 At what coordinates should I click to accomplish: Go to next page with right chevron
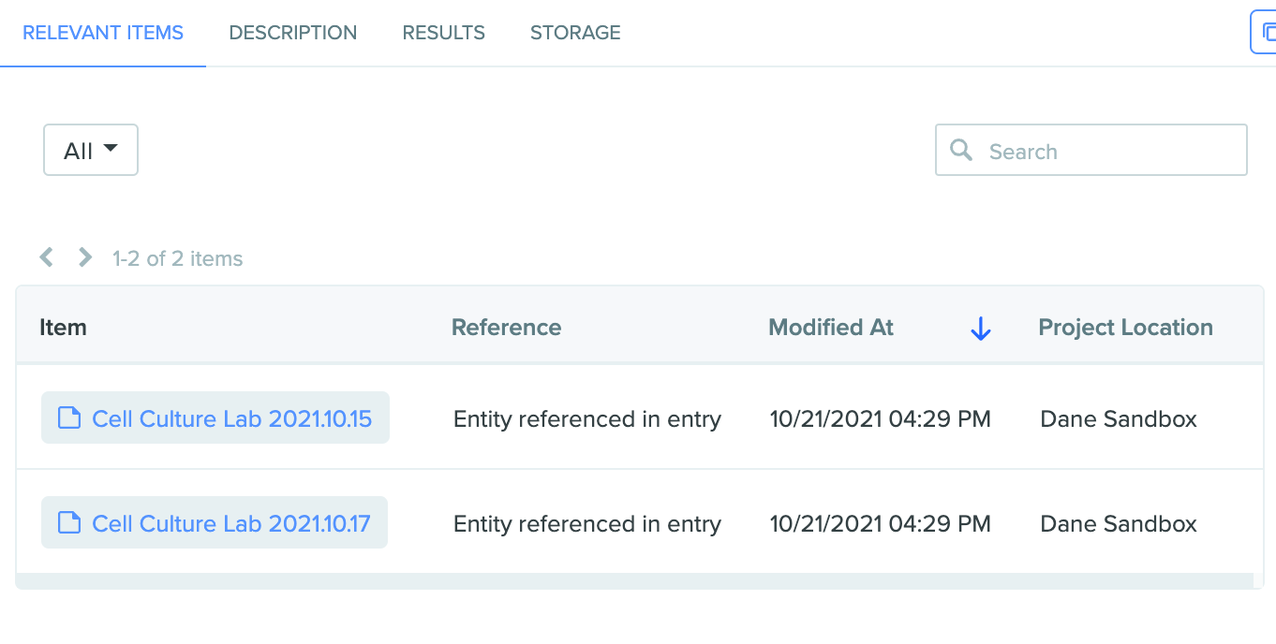pyautogui.click(x=86, y=258)
